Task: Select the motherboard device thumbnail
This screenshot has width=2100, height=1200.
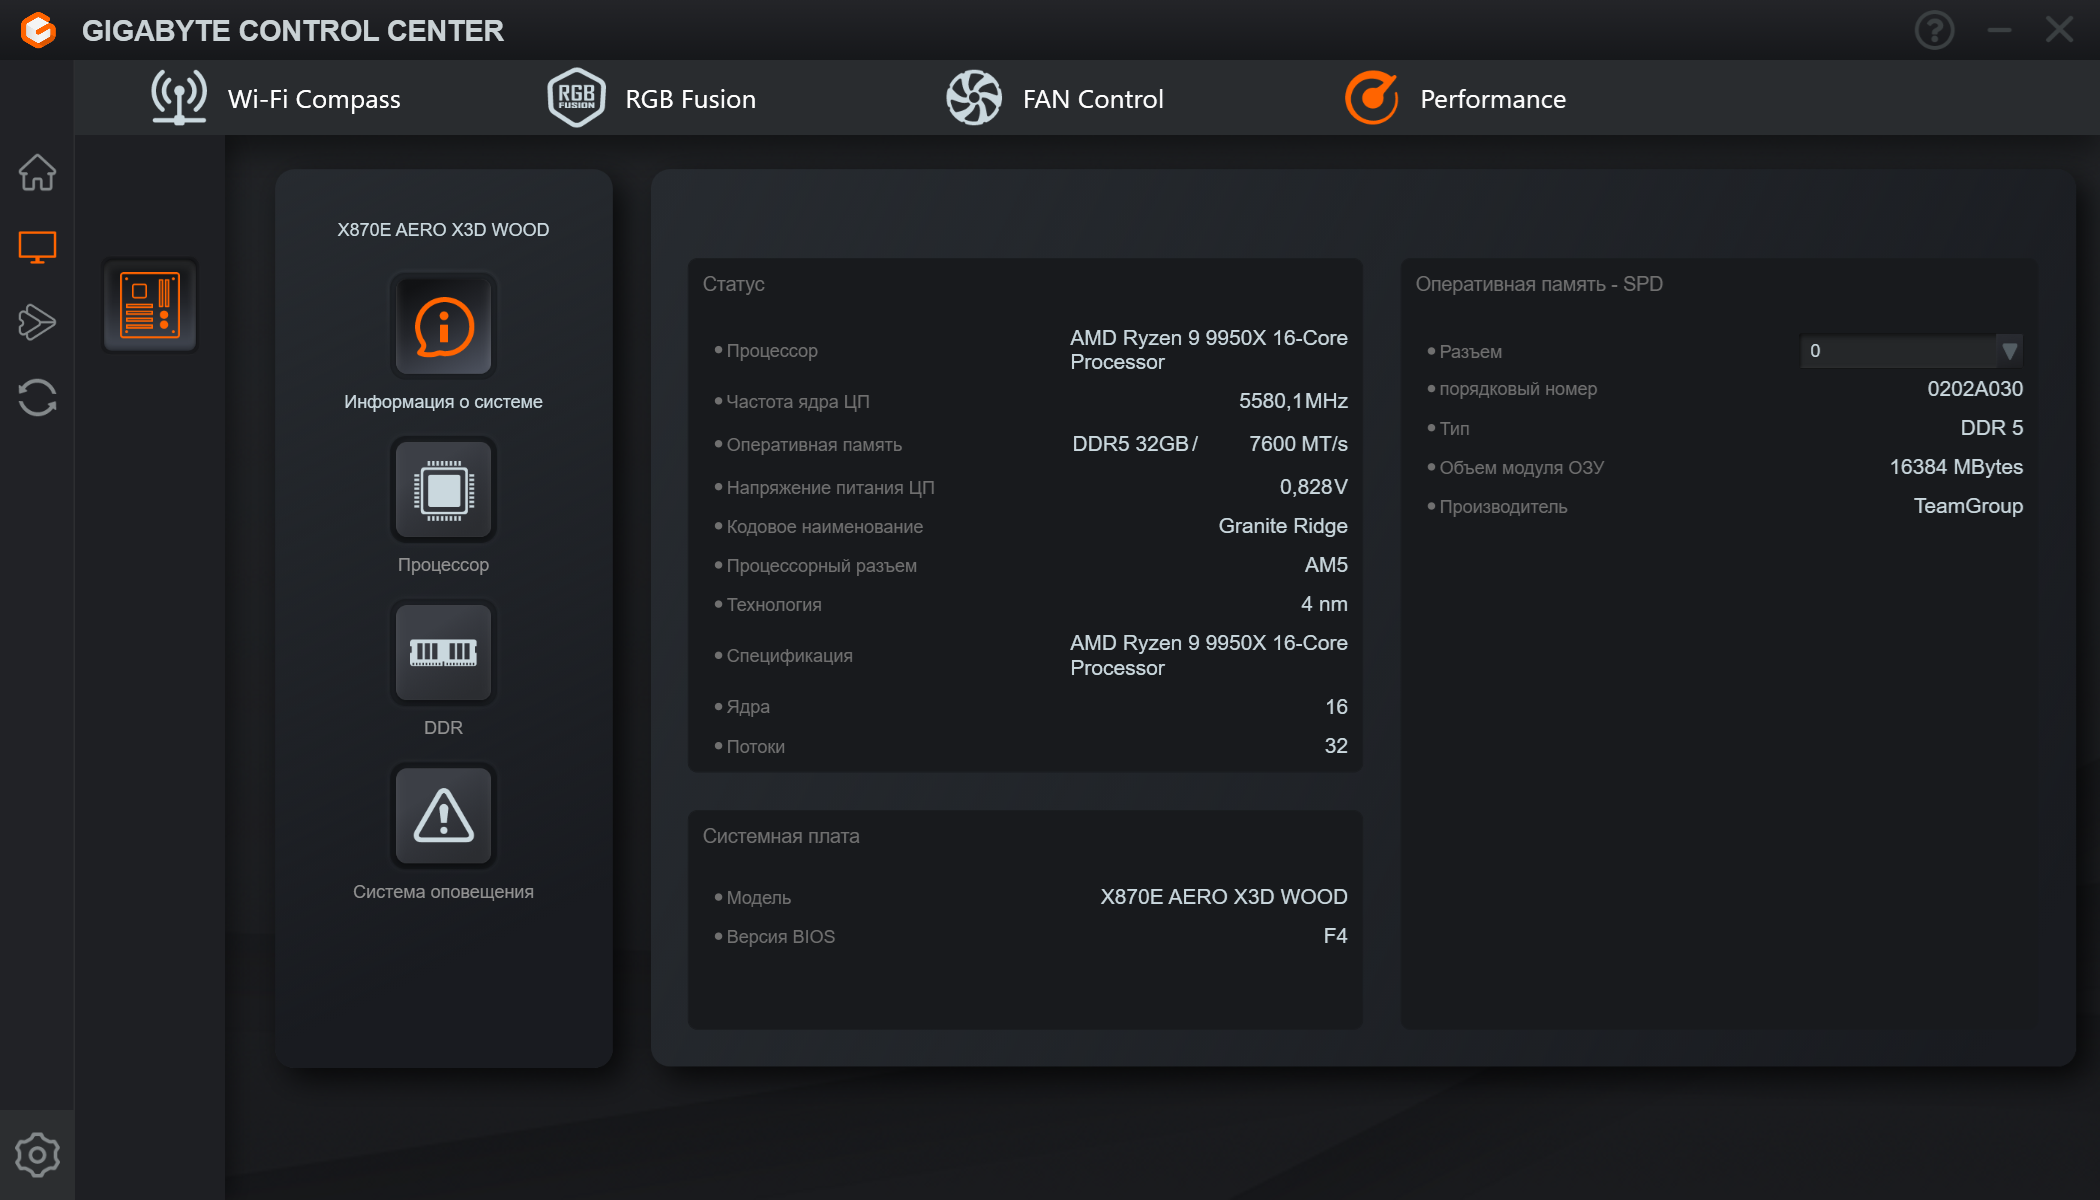Action: click(x=150, y=305)
